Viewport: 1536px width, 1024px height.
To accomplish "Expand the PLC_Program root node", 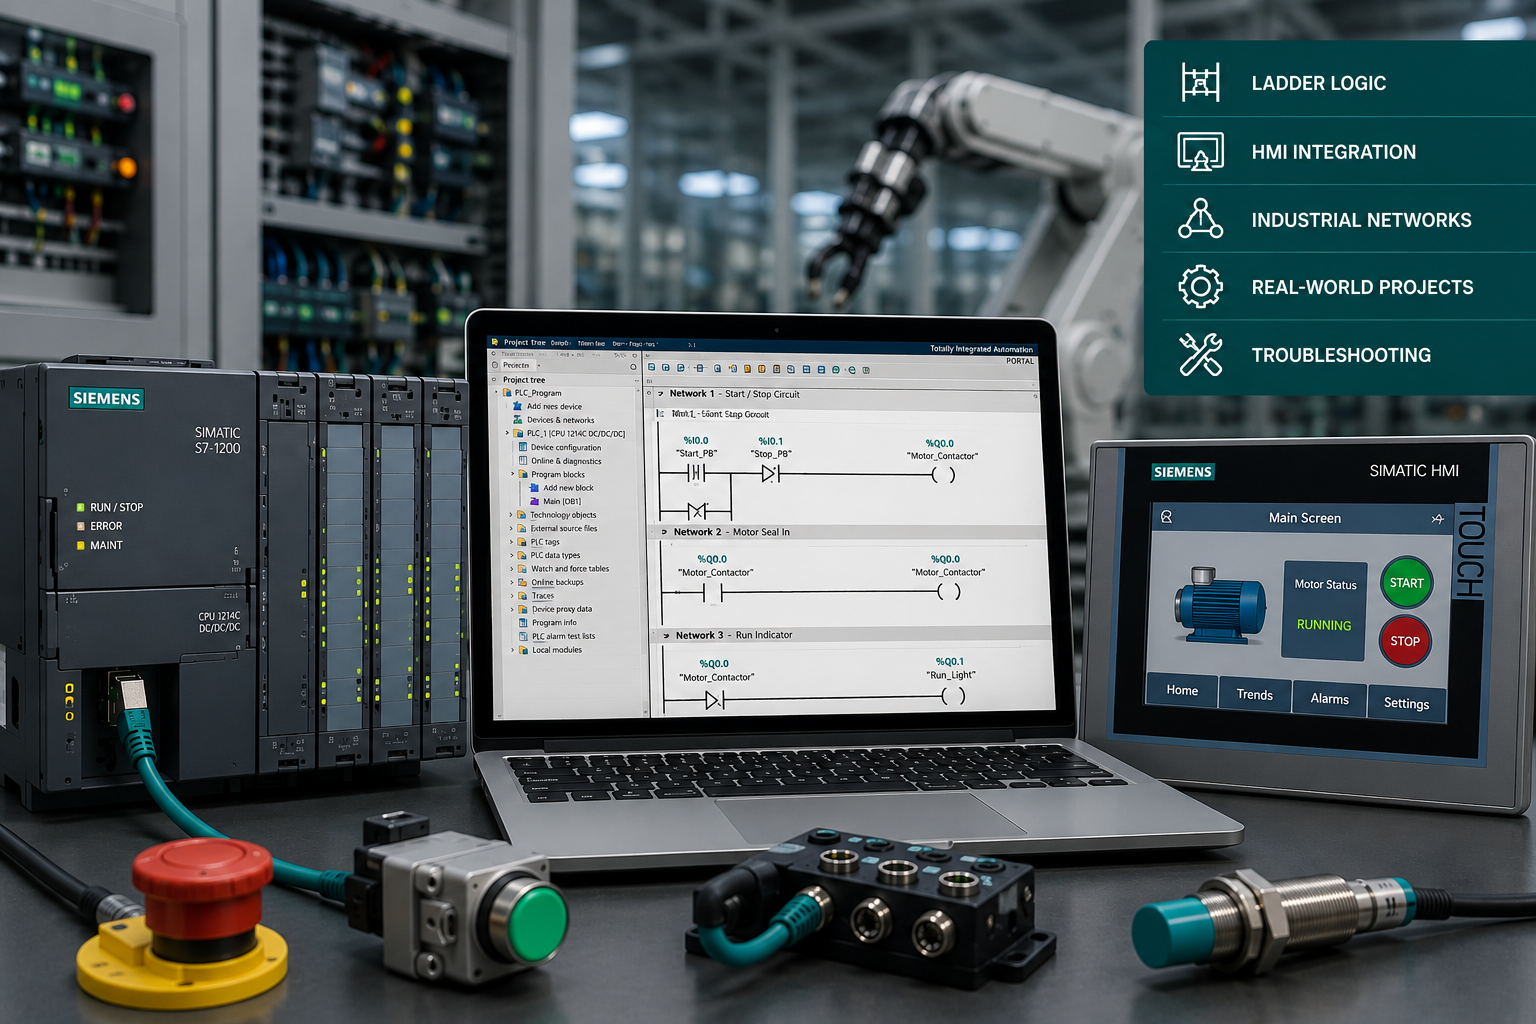I will (x=498, y=393).
